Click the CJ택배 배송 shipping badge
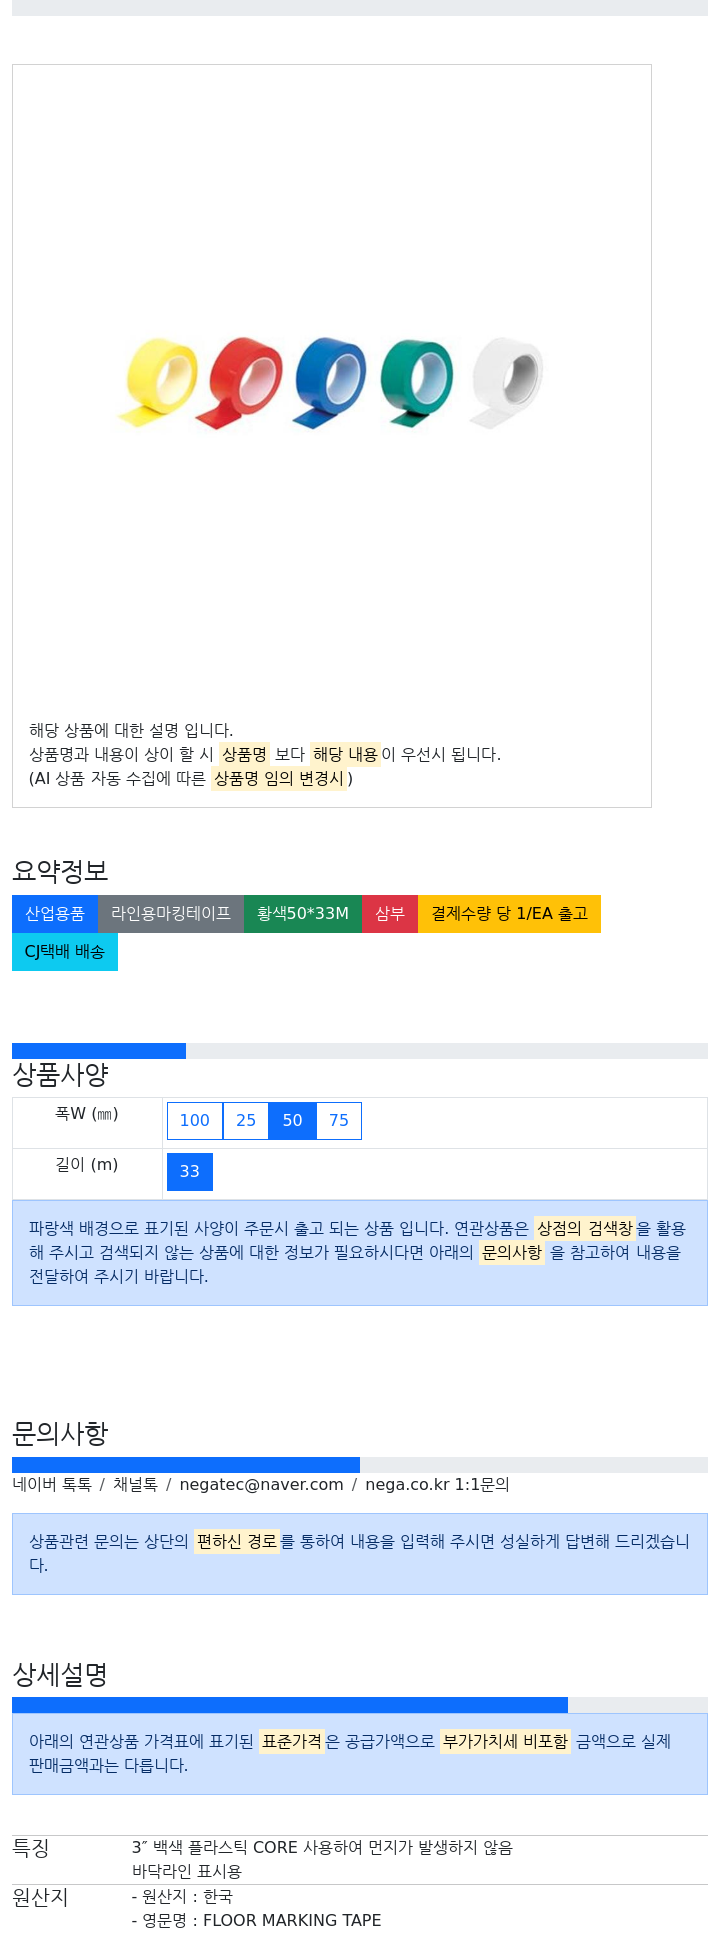The height and width of the screenshot is (1933, 720). click(x=65, y=952)
